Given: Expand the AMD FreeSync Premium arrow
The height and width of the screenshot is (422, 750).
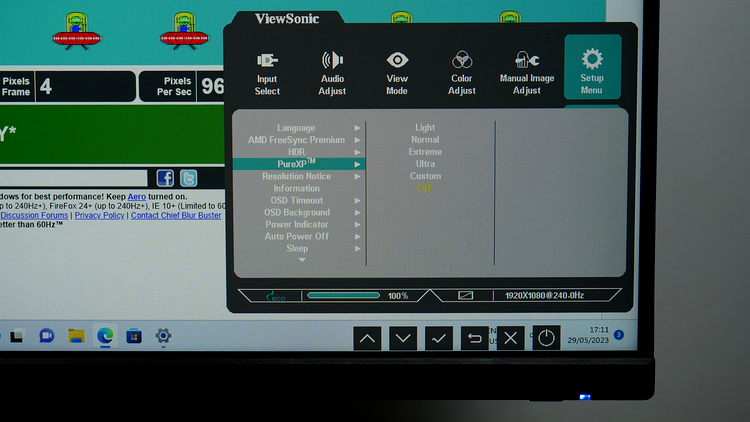Looking at the screenshot, I should (357, 140).
